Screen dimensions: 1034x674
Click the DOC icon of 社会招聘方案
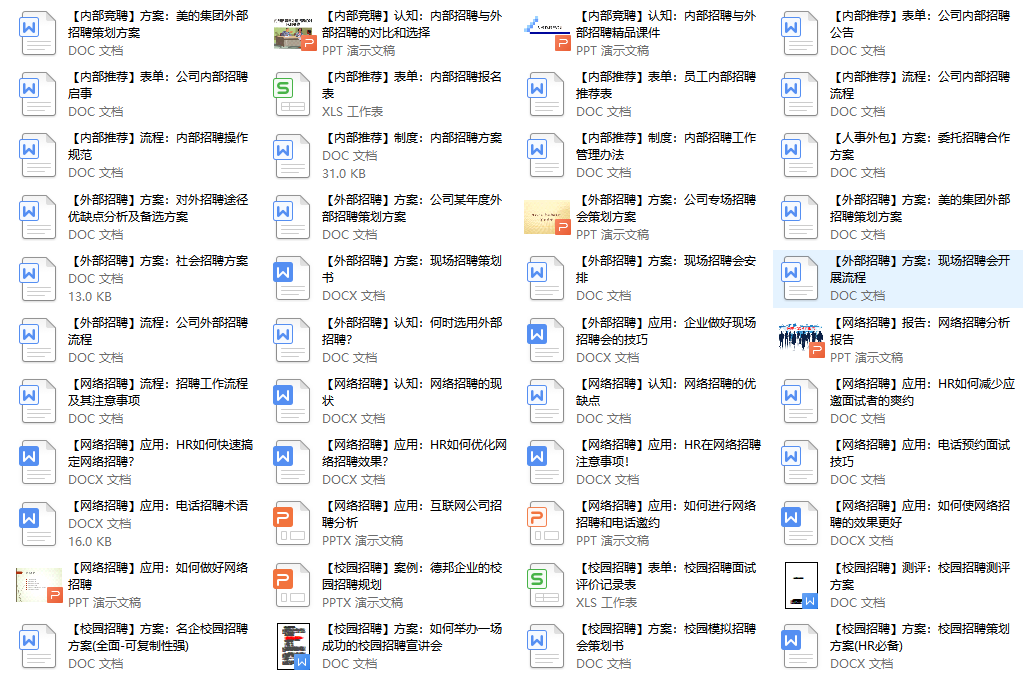pyautogui.click(x=38, y=279)
